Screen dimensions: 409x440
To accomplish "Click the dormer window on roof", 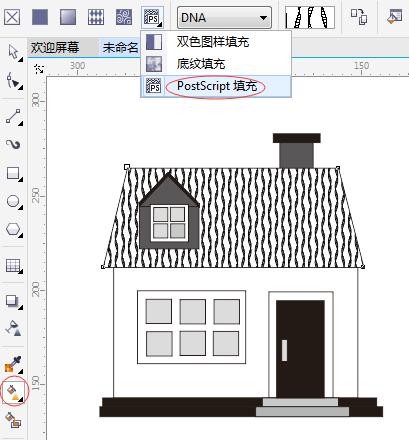I will tap(169, 223).
